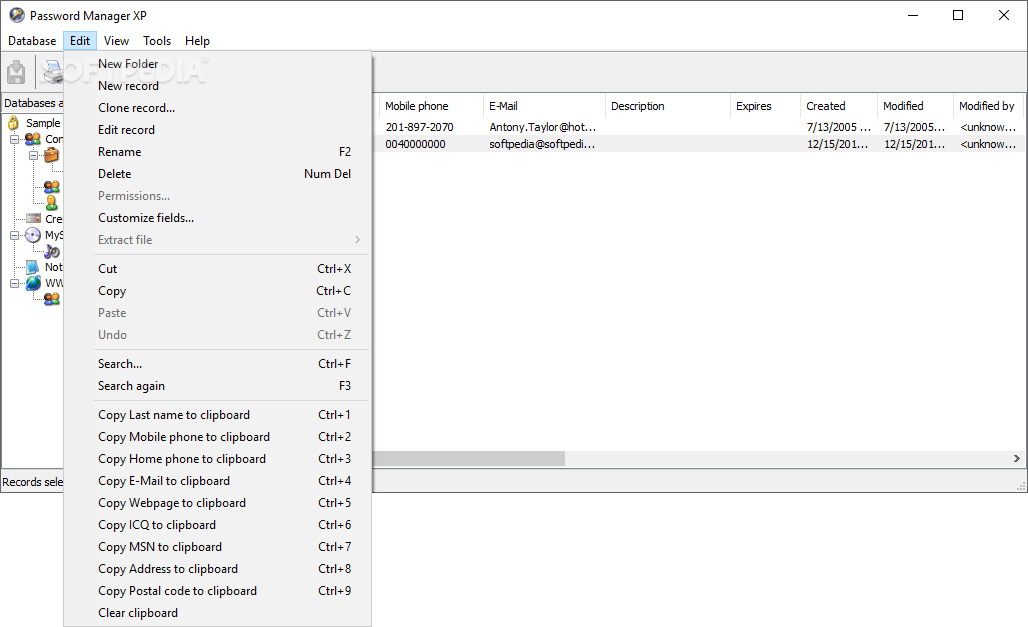Open Search... from the menu
The height and width of the screenshot is (627, 1028).
(x=218, y=364)
